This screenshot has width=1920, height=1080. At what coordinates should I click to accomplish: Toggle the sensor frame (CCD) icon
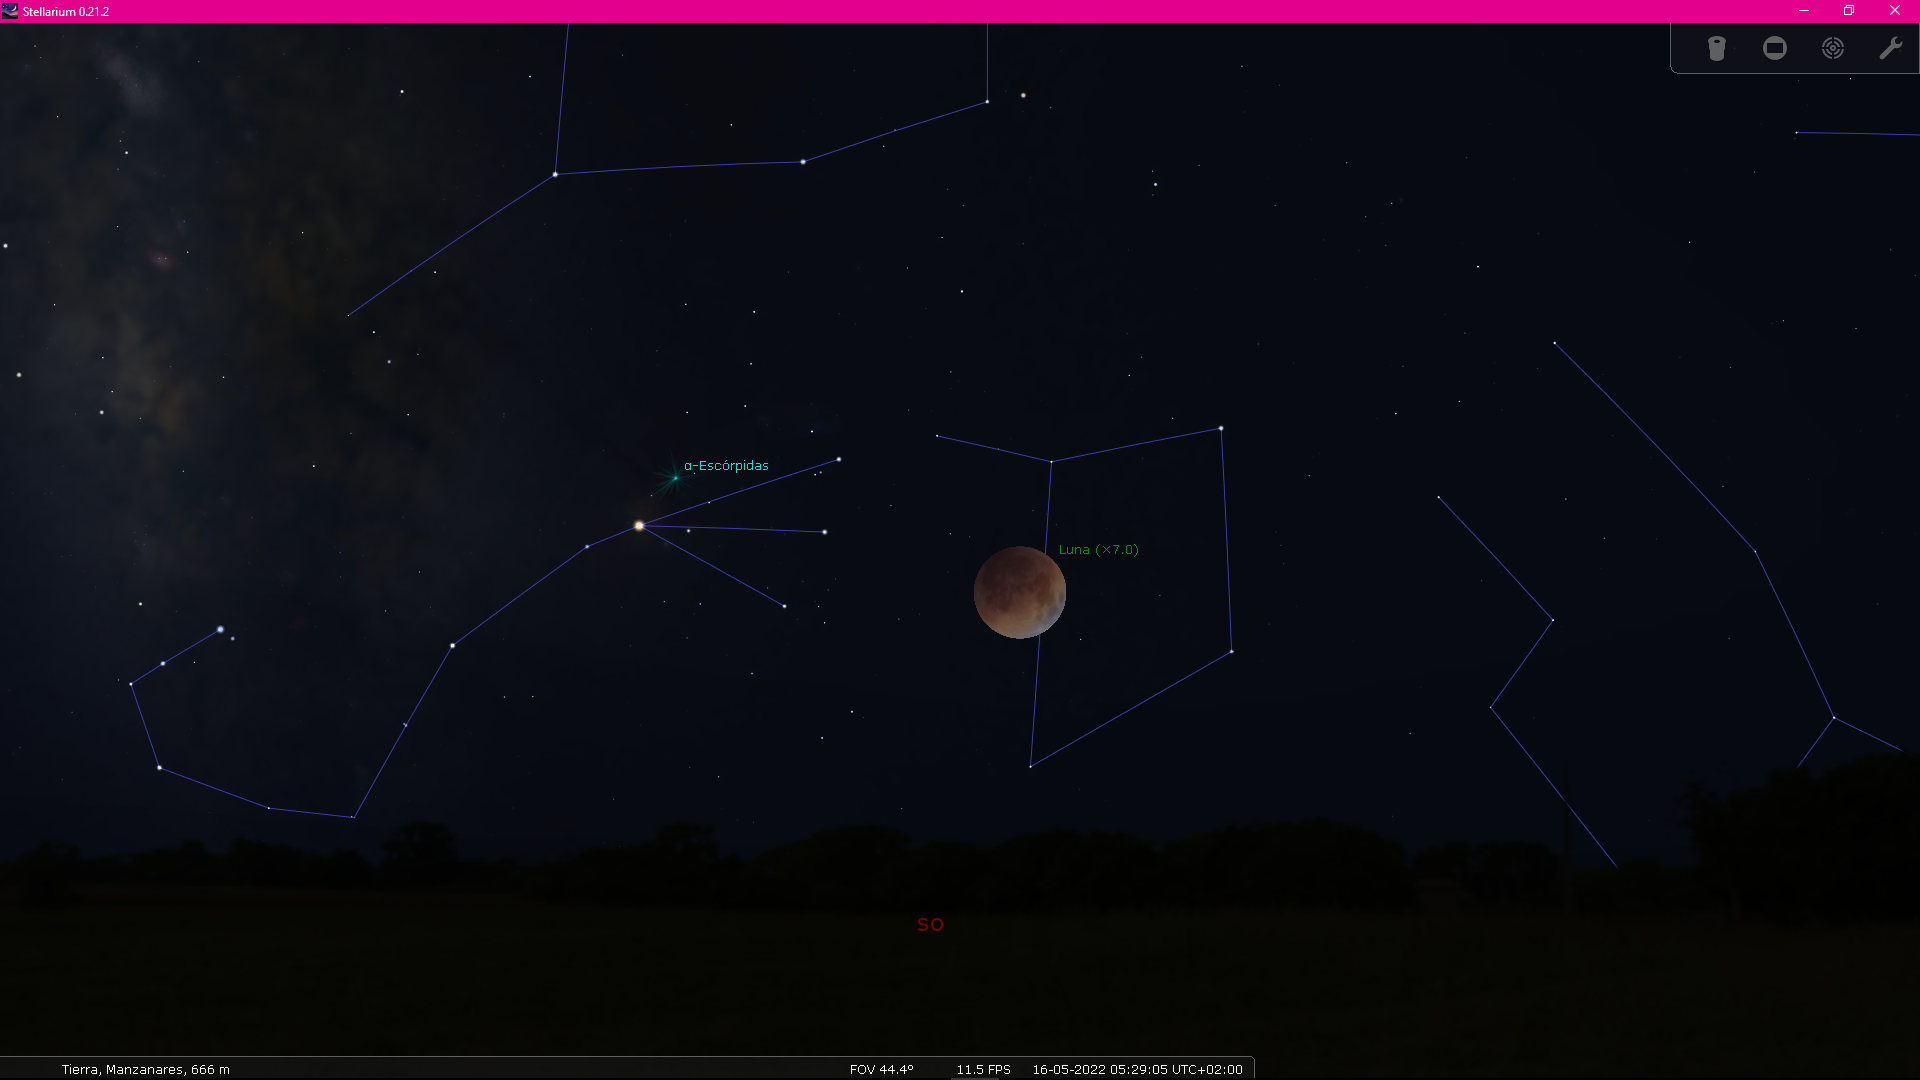(x=1775, y=48)
